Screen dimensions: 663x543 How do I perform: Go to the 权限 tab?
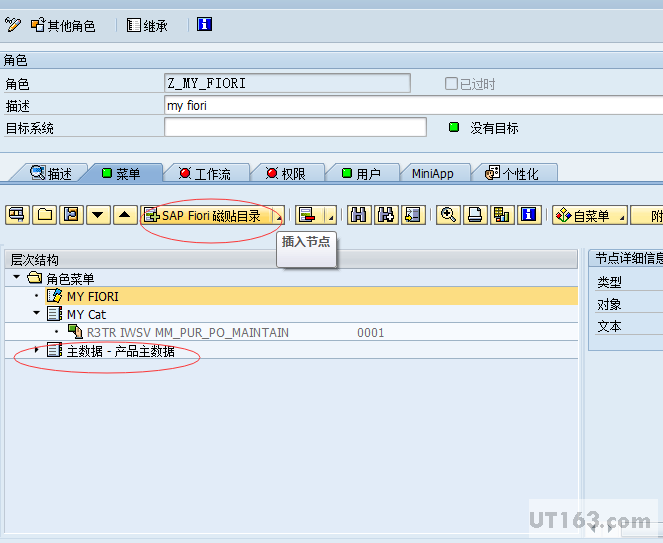pos(286,173)
